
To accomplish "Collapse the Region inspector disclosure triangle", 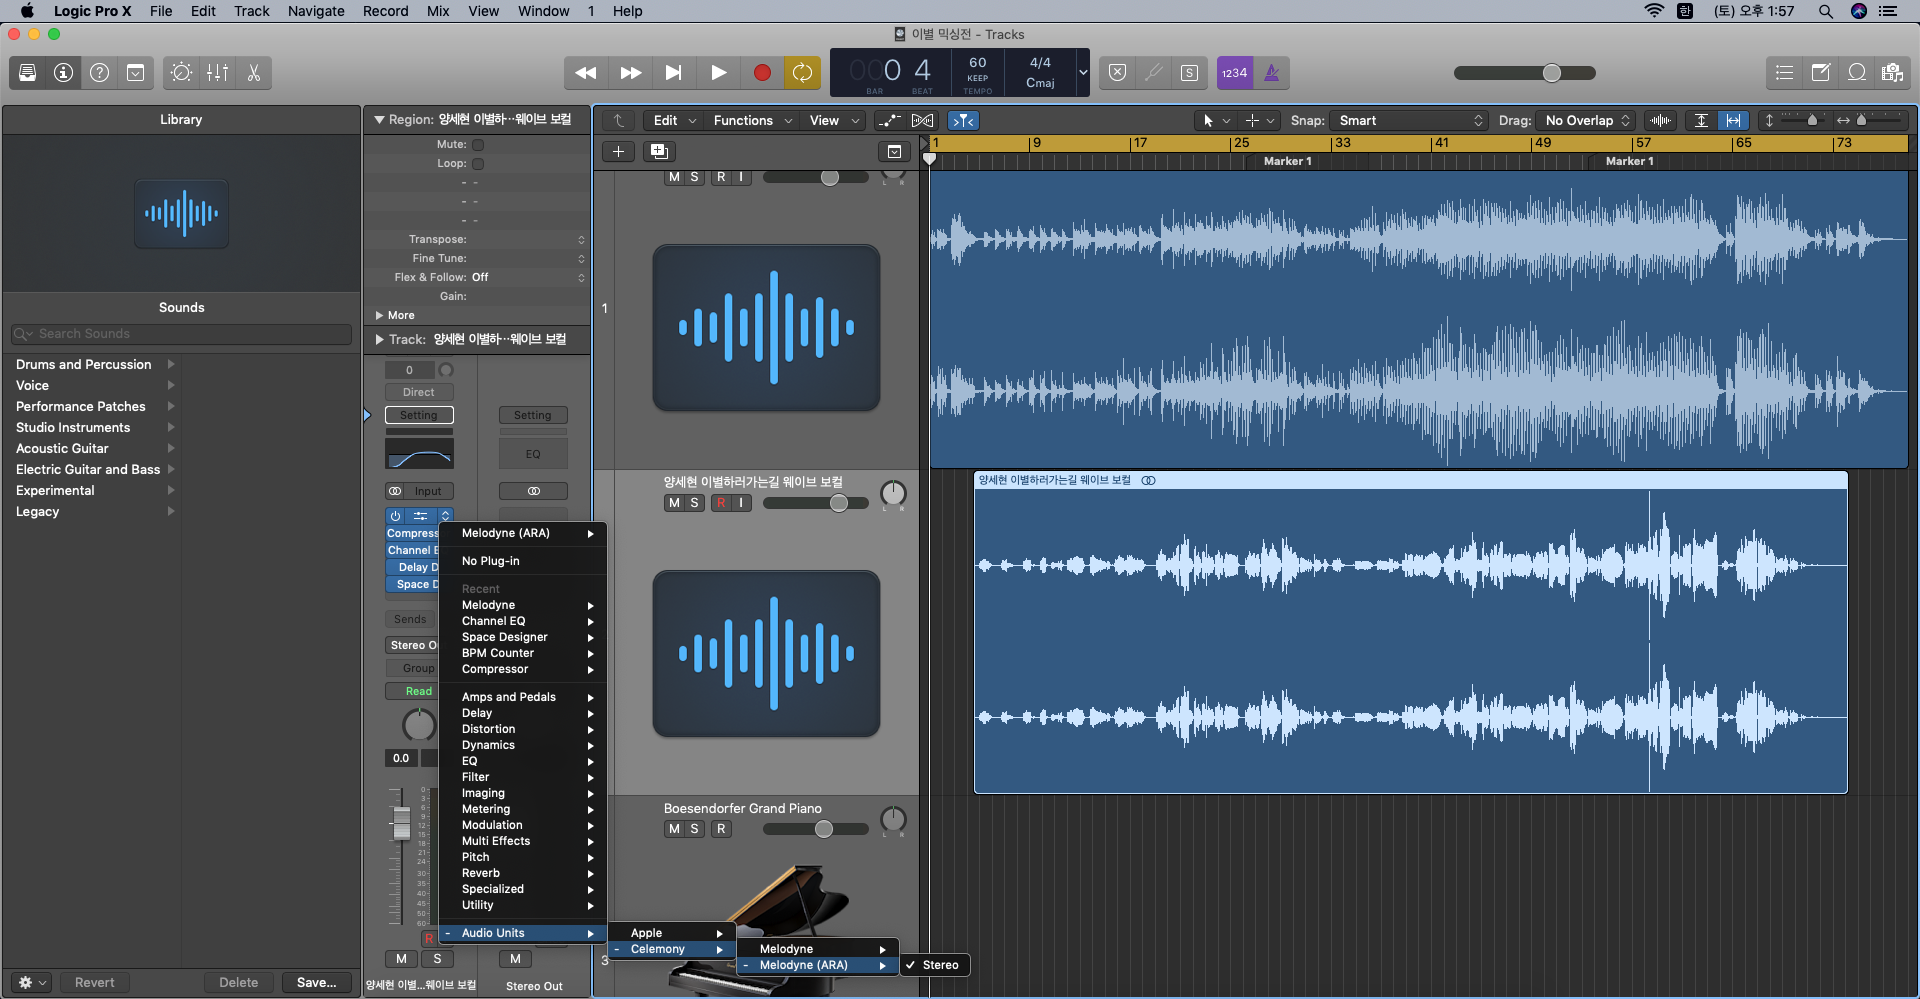I will pyautogui.click(x=379, y=120).
